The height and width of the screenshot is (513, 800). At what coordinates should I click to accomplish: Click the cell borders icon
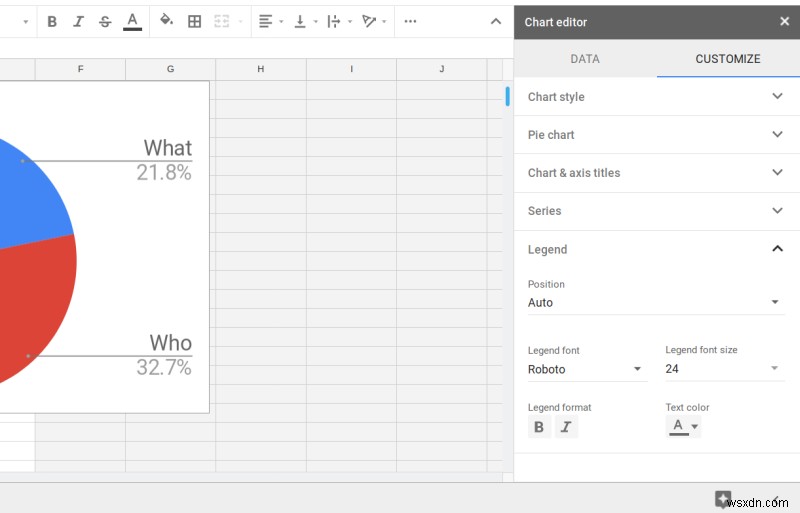[195, 21]
